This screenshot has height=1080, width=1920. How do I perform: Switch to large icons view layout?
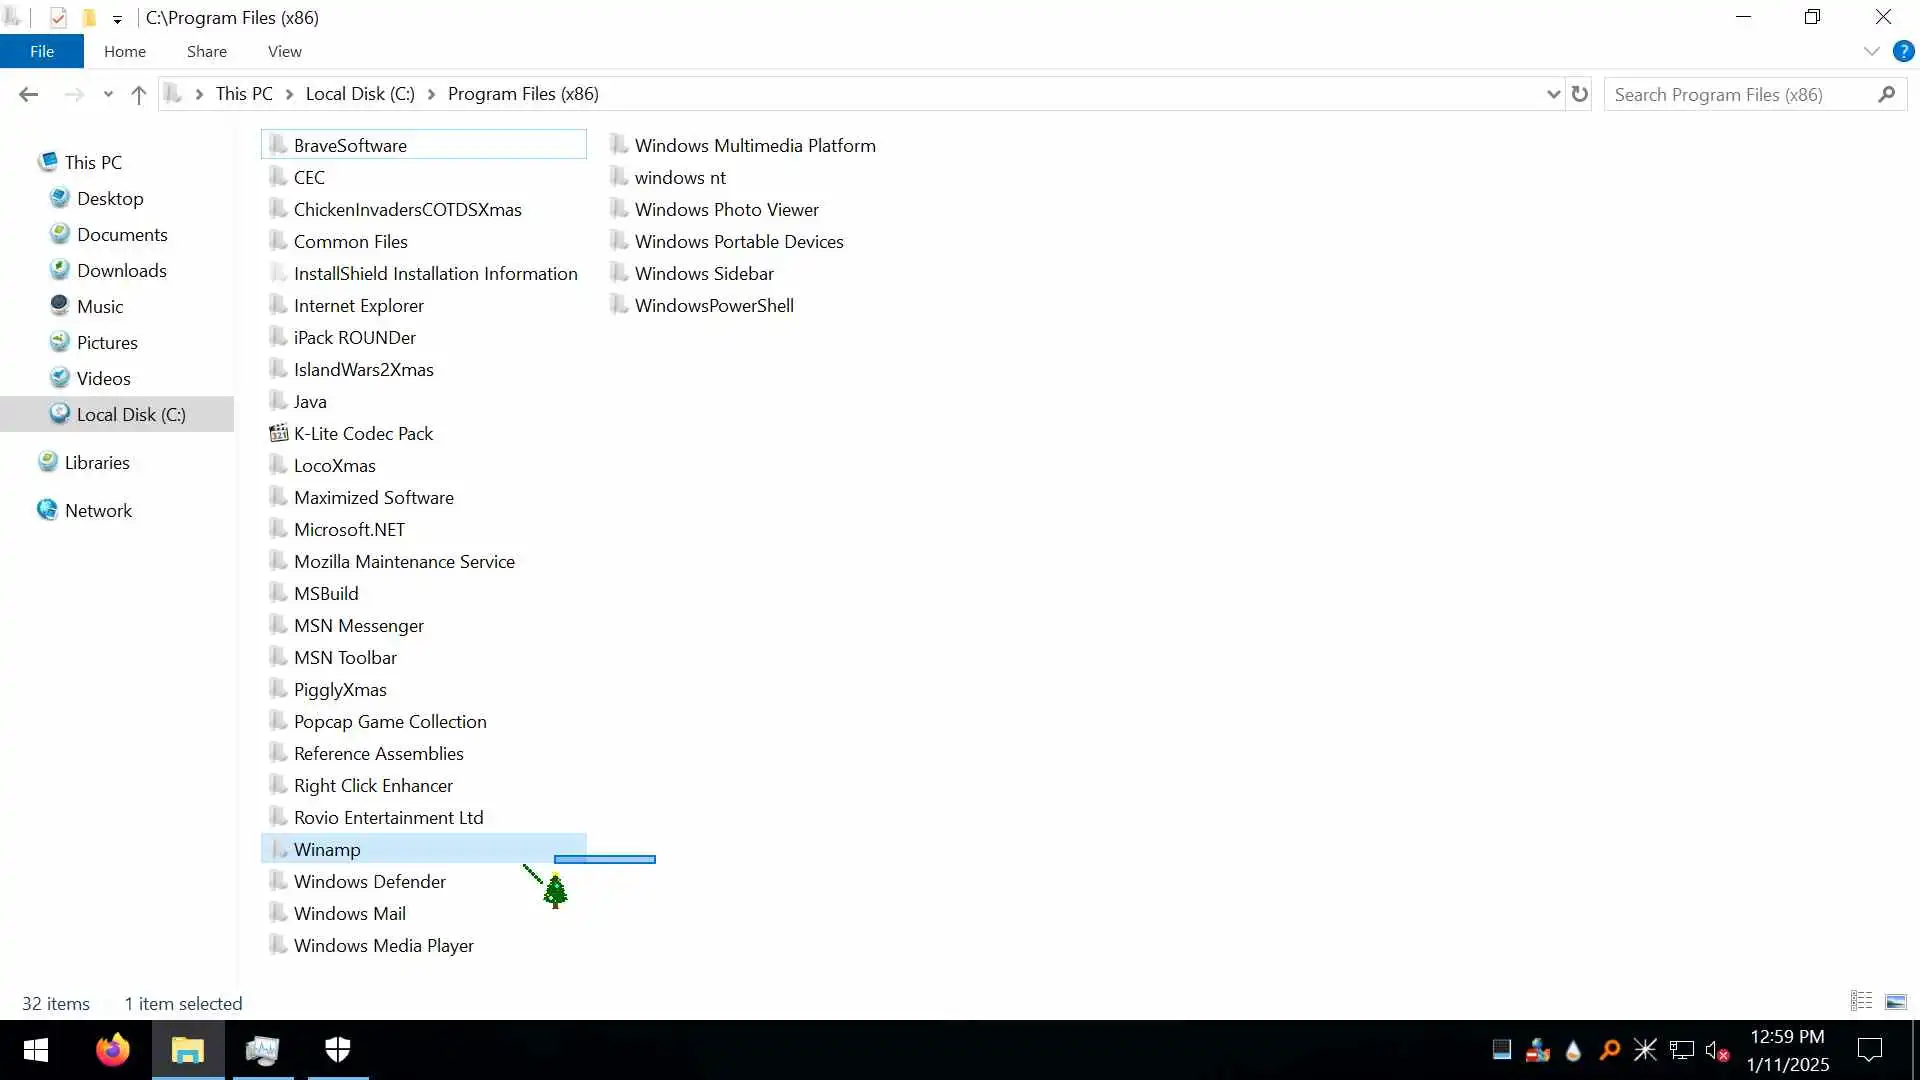1895,1001
